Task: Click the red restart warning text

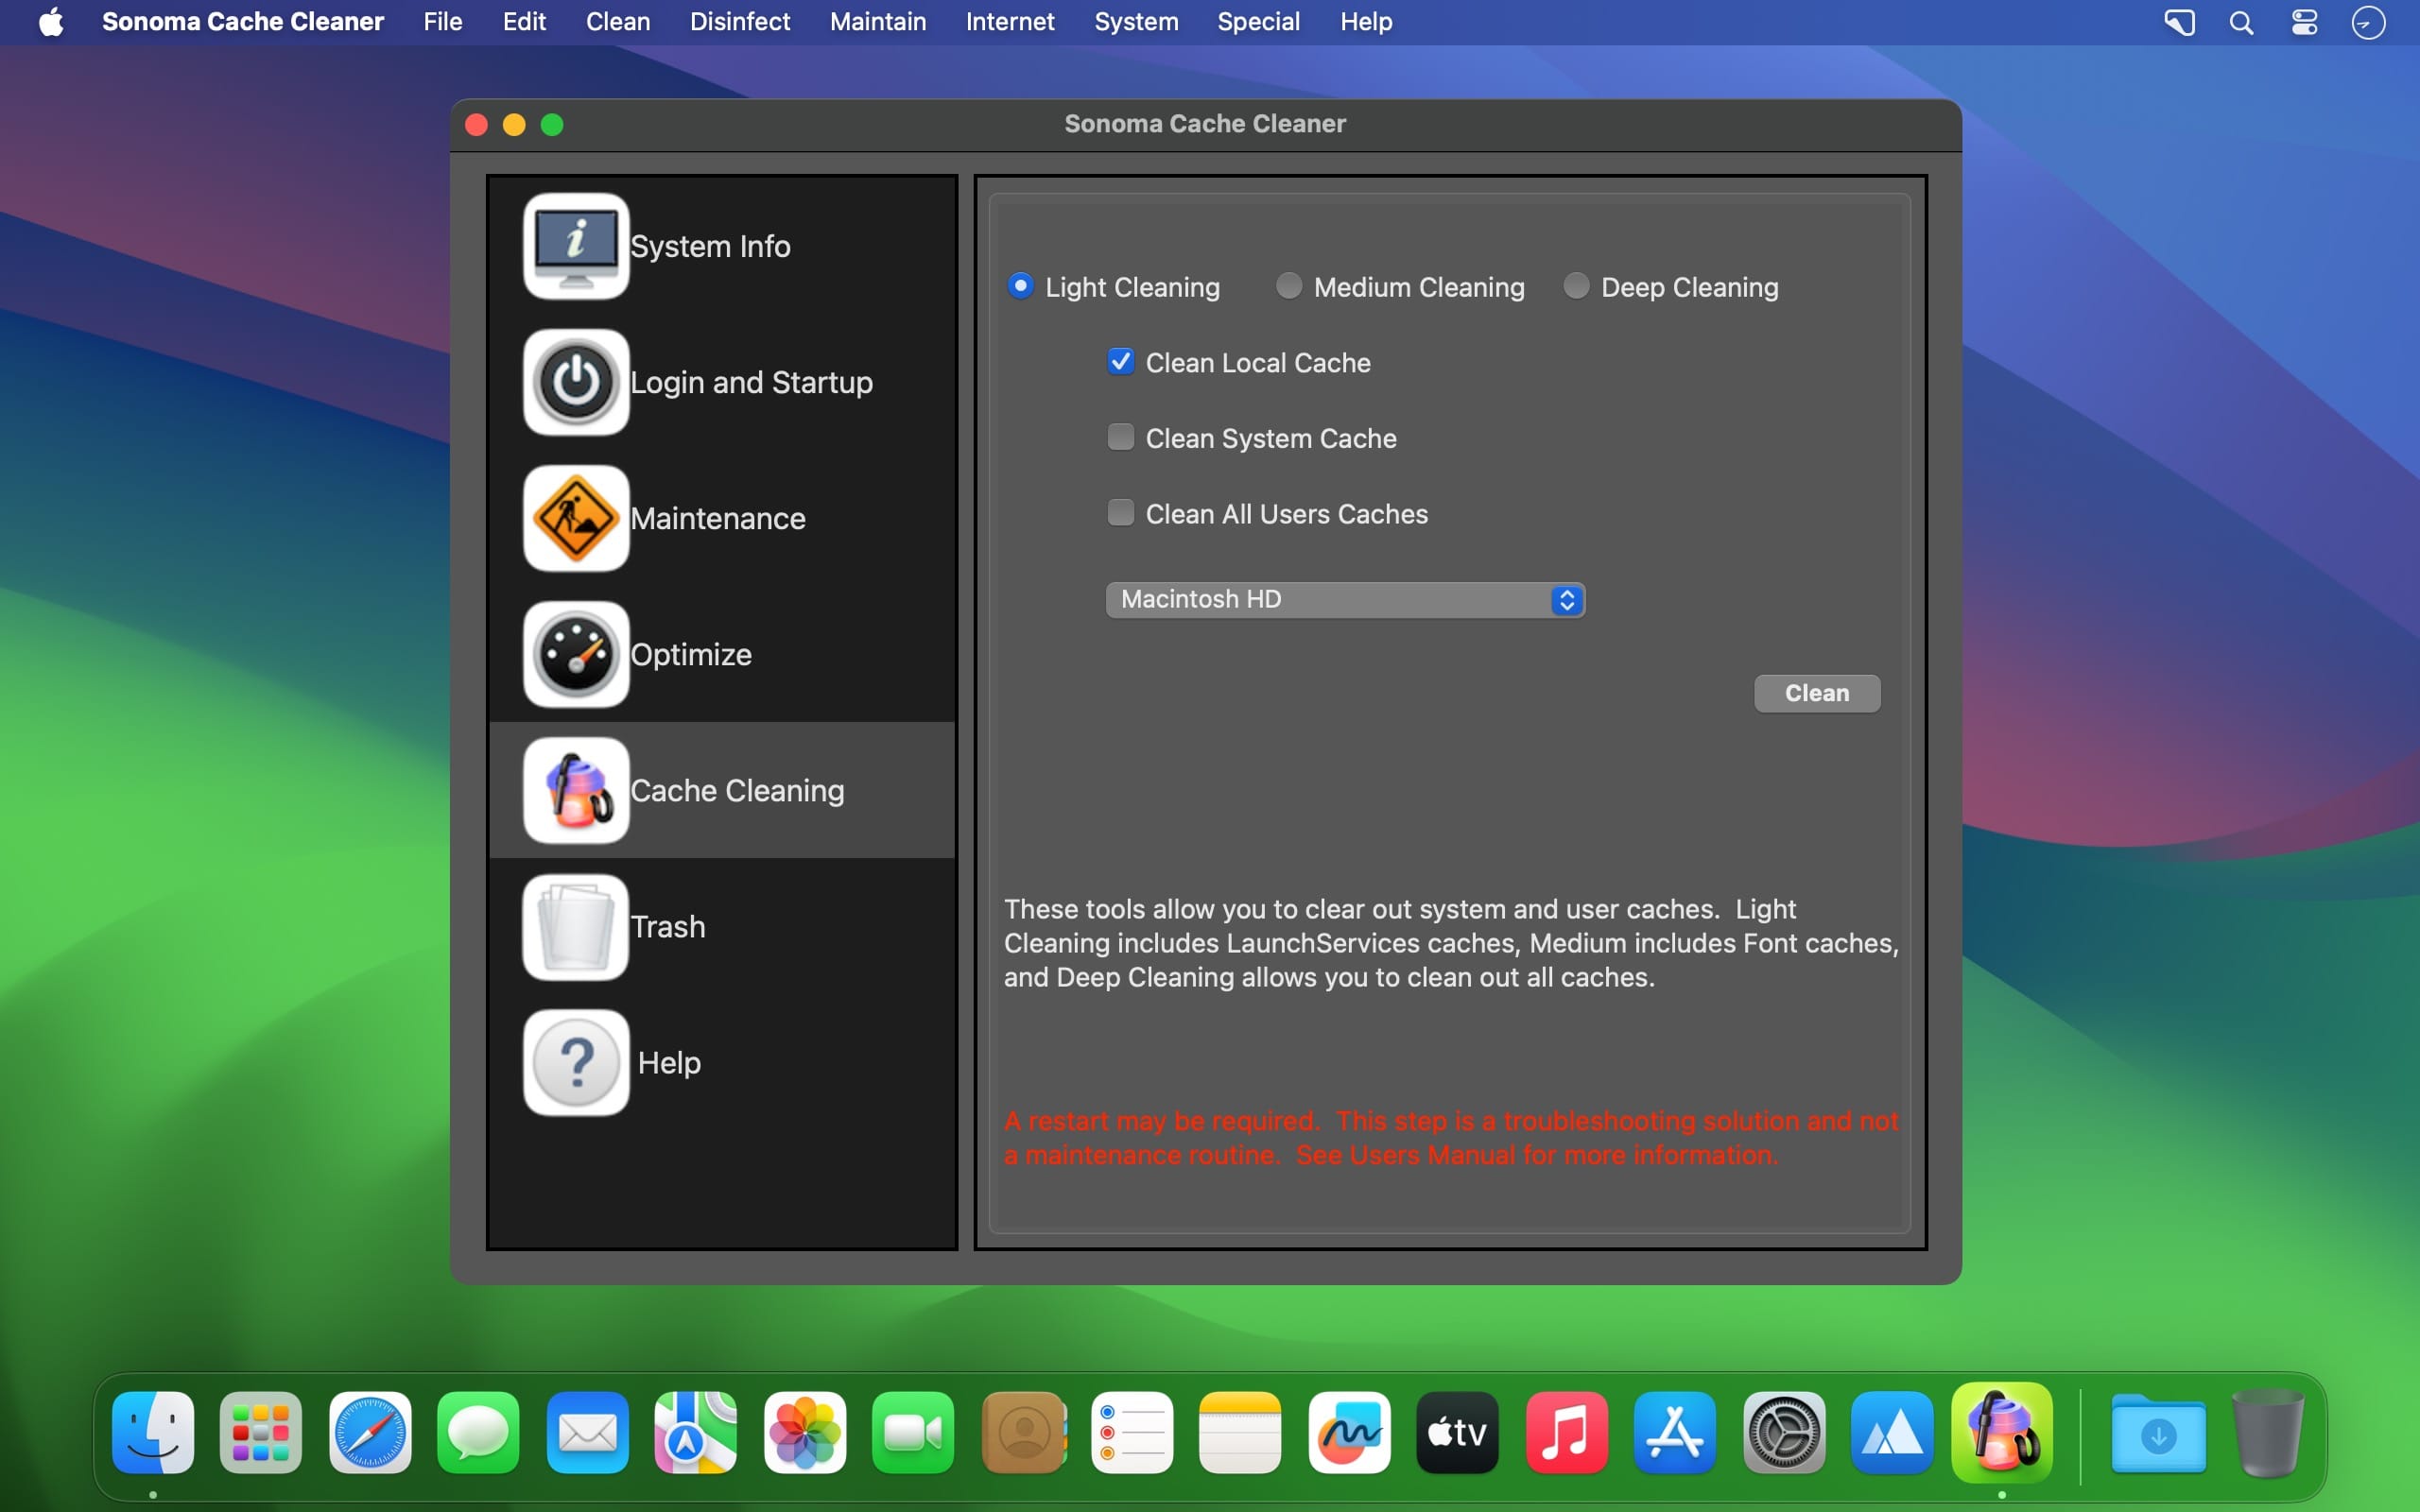Action: [1451, 1138]
